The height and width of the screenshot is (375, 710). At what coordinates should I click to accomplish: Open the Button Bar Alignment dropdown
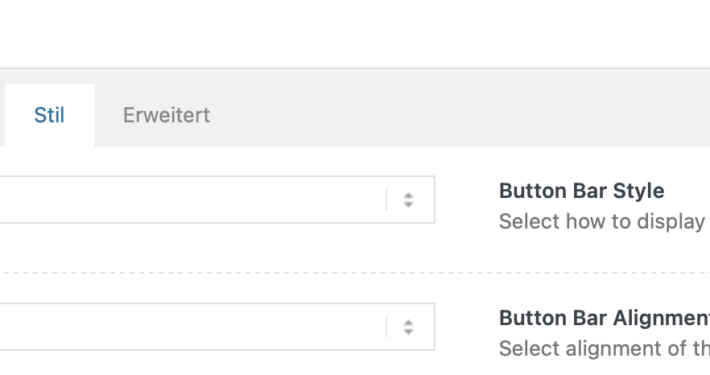216,327
